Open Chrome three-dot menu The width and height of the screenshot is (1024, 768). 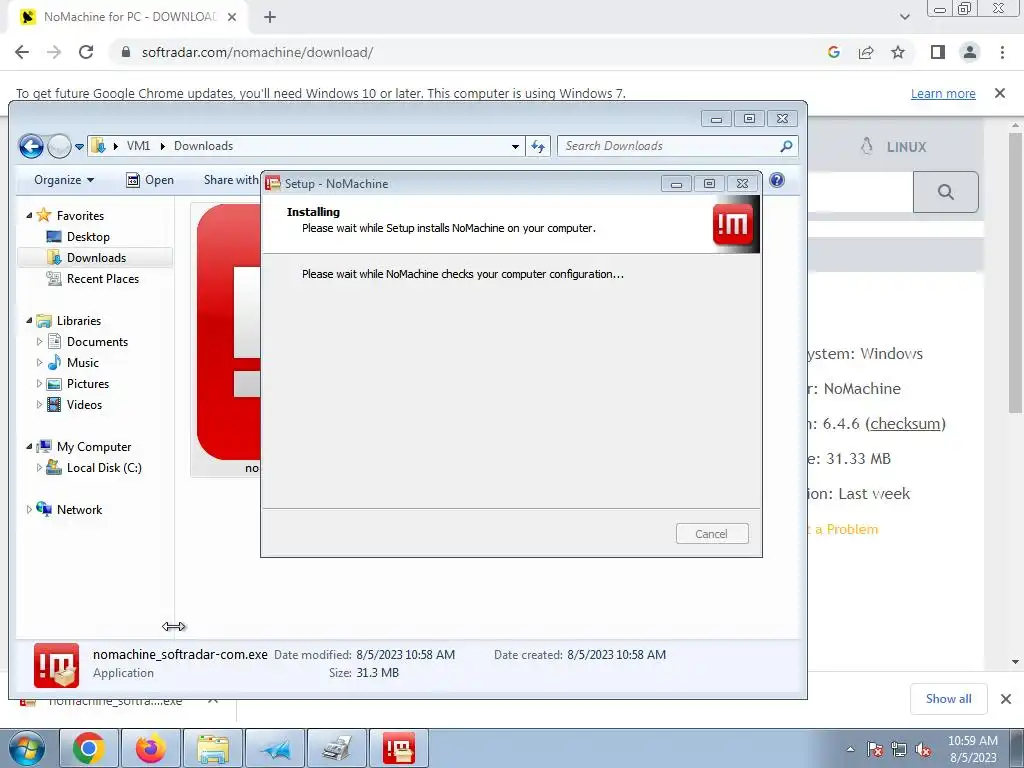[x=1002, y=52]
